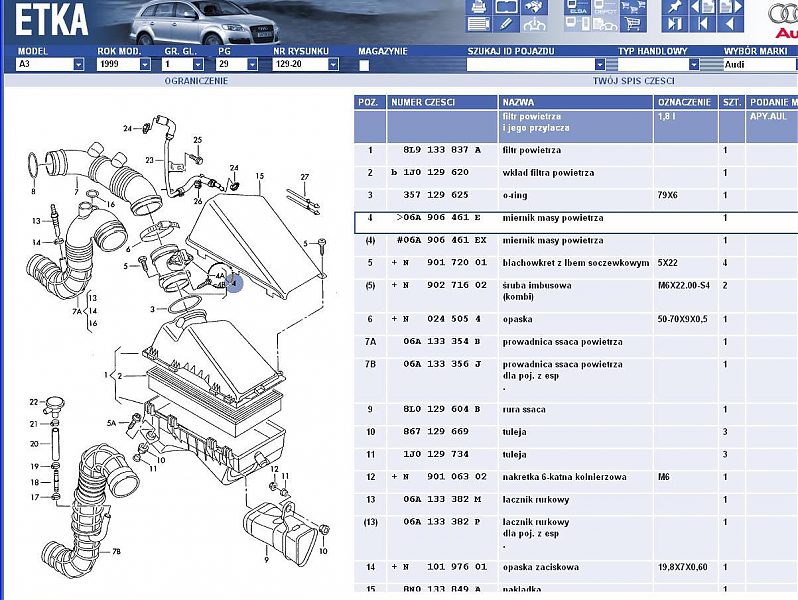Click the pushpin icon
798x600 pixels.
(x=675, y=7)
